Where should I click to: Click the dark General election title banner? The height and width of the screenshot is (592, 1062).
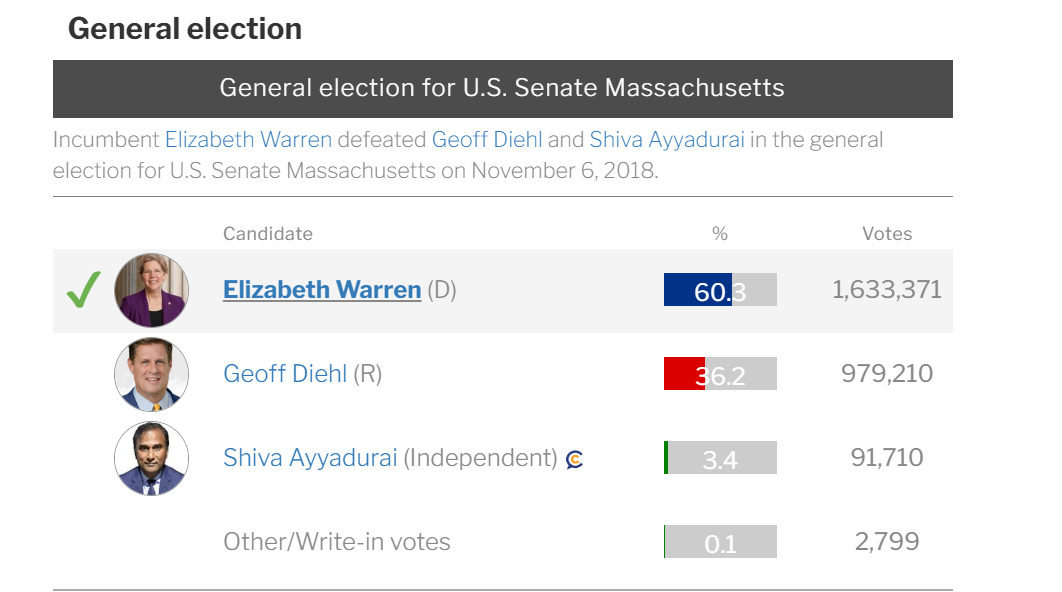point(503,89)
